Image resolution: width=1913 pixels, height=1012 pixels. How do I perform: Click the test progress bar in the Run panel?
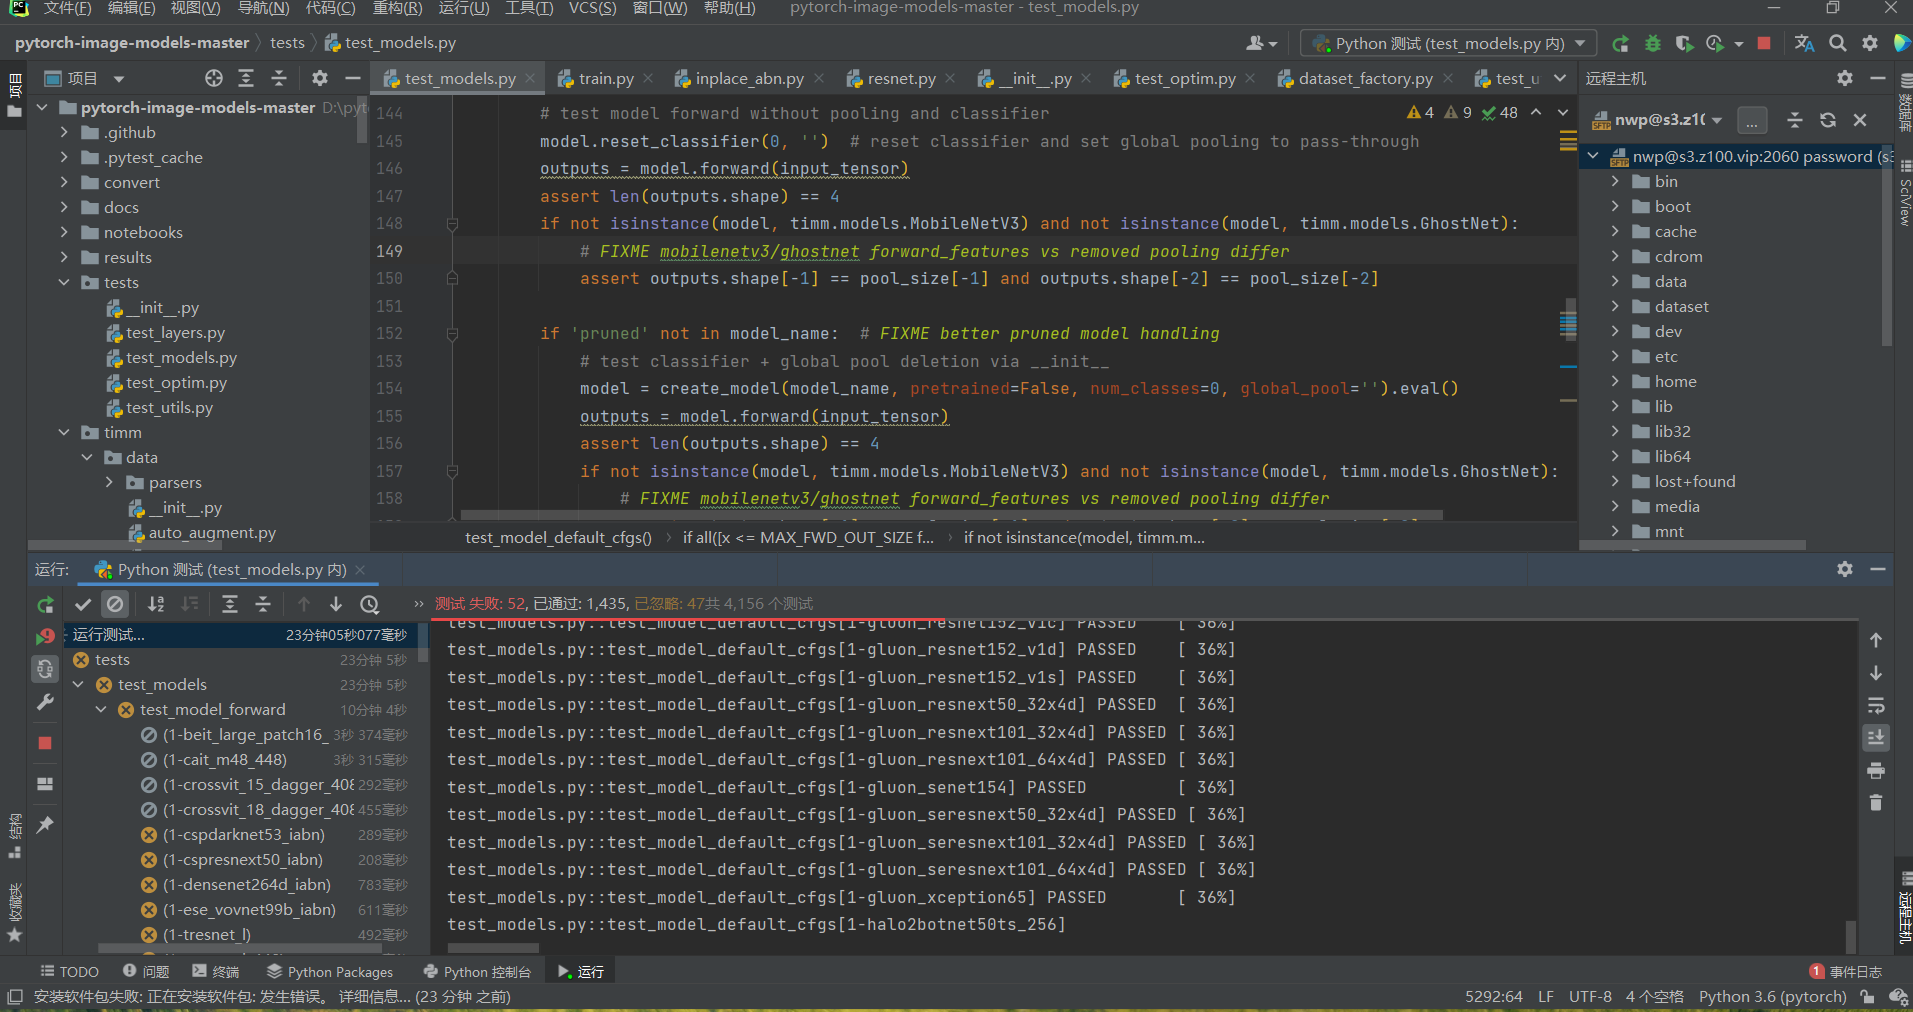coord(688,618)
